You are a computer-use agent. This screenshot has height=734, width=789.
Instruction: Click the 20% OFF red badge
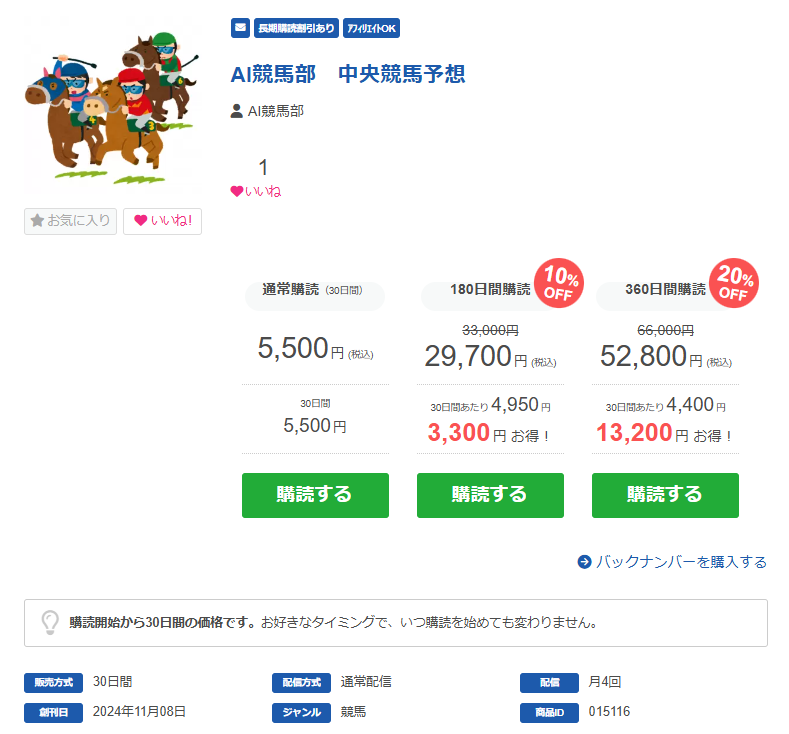pyautogui.click(x=734, y=283)
